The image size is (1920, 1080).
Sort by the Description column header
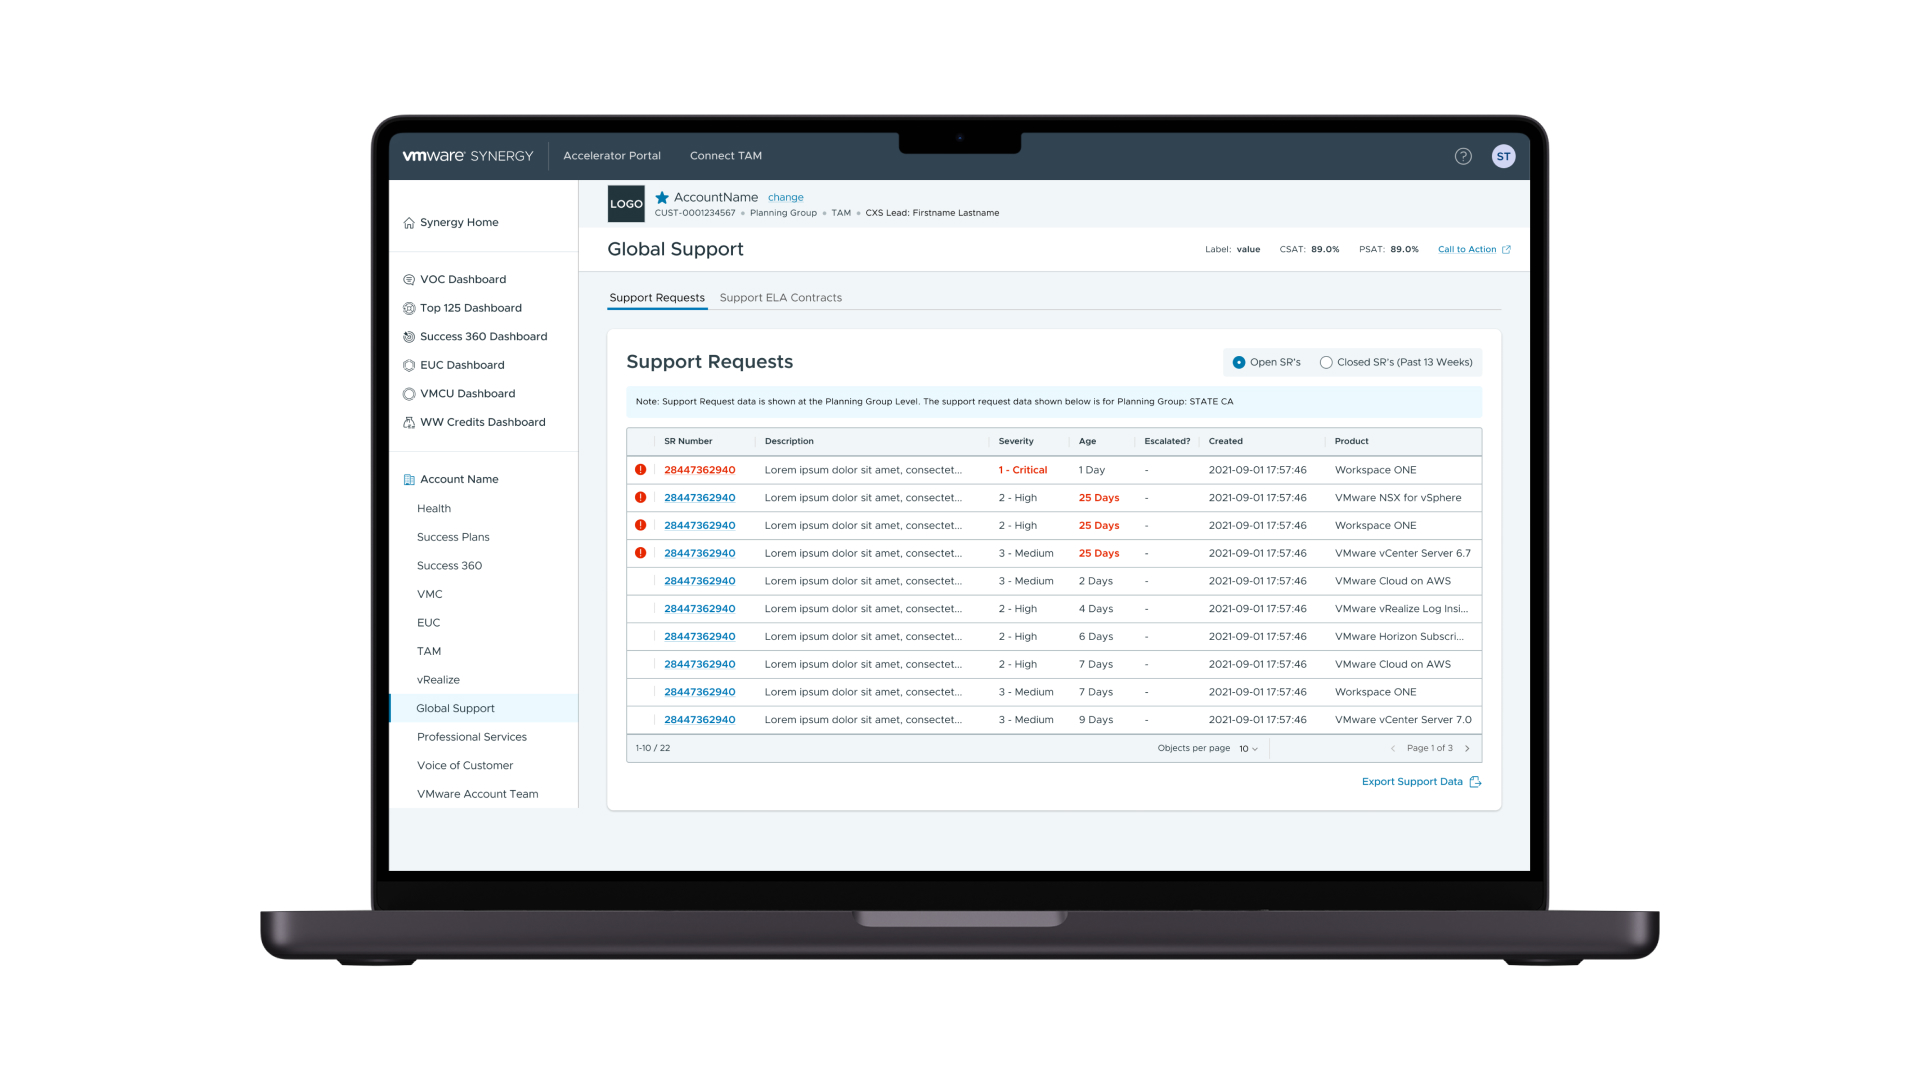pos(789,441)
